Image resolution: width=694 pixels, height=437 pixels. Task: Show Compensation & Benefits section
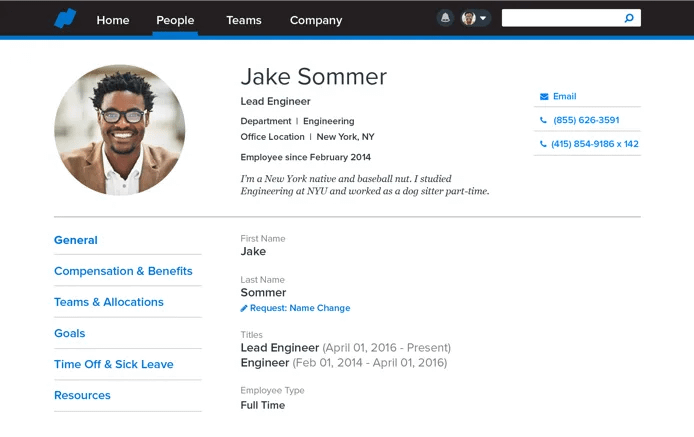(123, 271)
